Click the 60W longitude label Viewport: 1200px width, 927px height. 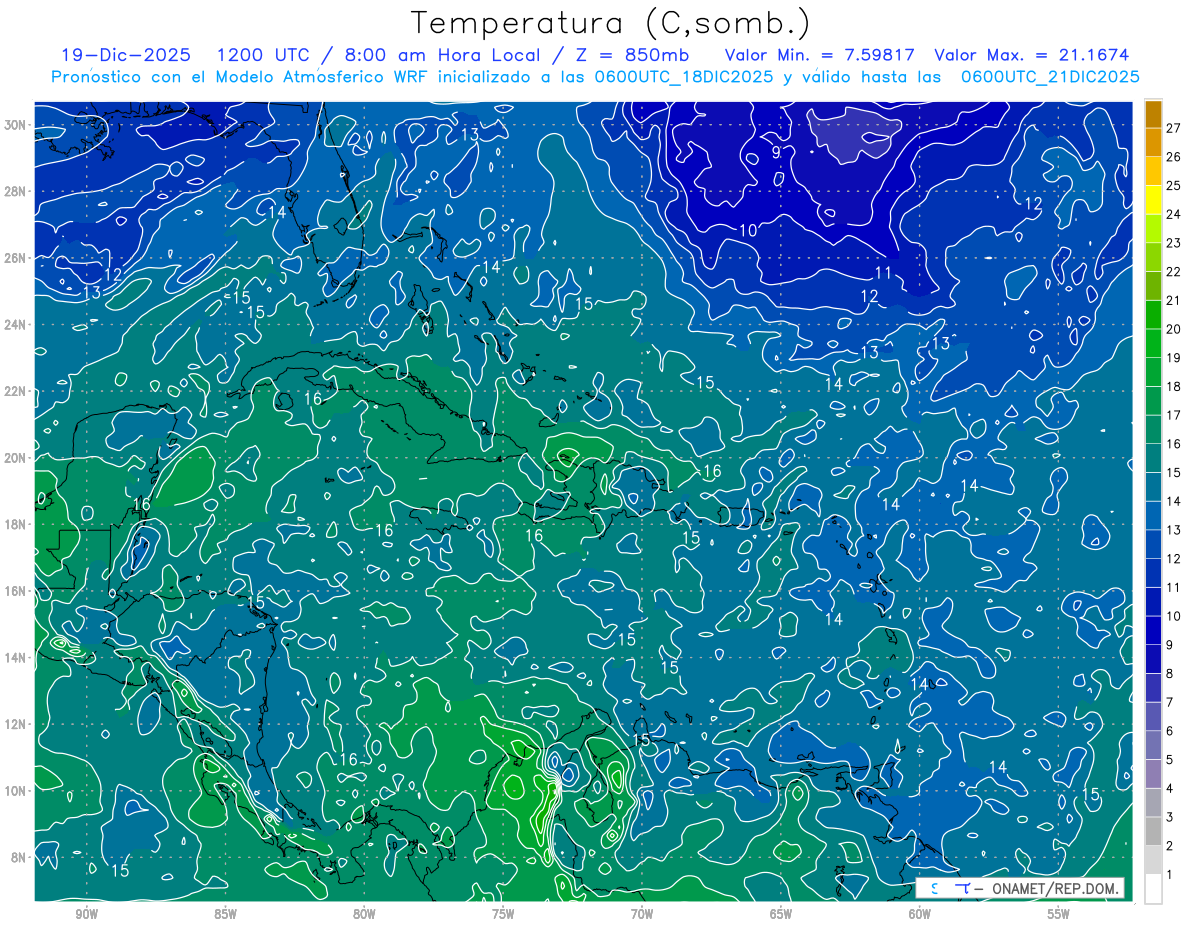click(x=920, y=915)
